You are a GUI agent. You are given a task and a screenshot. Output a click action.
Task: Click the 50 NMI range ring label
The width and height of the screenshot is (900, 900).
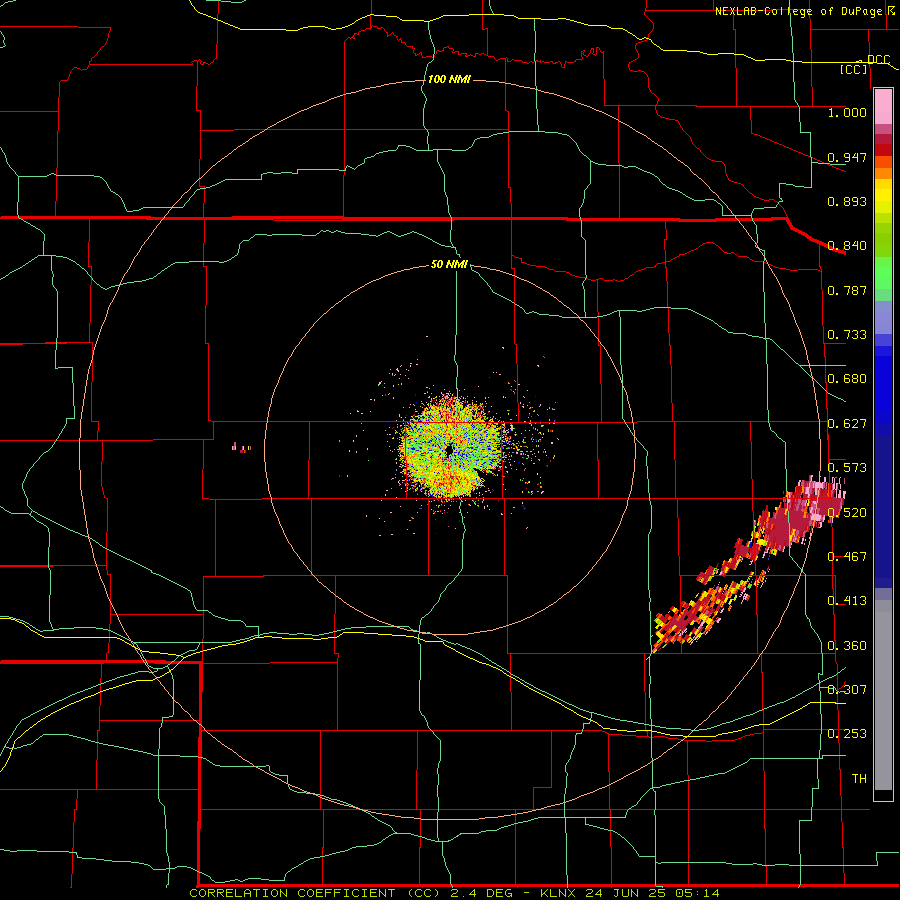pyautogui.click(x=449, y=264)
